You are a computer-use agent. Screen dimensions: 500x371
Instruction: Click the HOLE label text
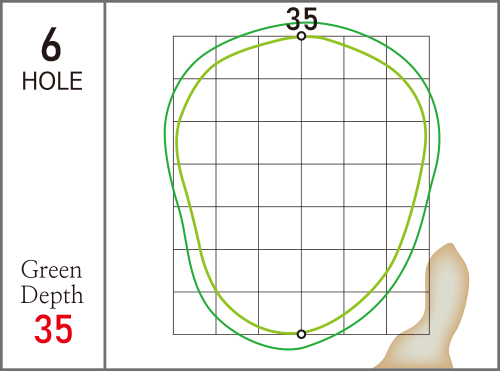pyautogui.click(x=52, y=81)
